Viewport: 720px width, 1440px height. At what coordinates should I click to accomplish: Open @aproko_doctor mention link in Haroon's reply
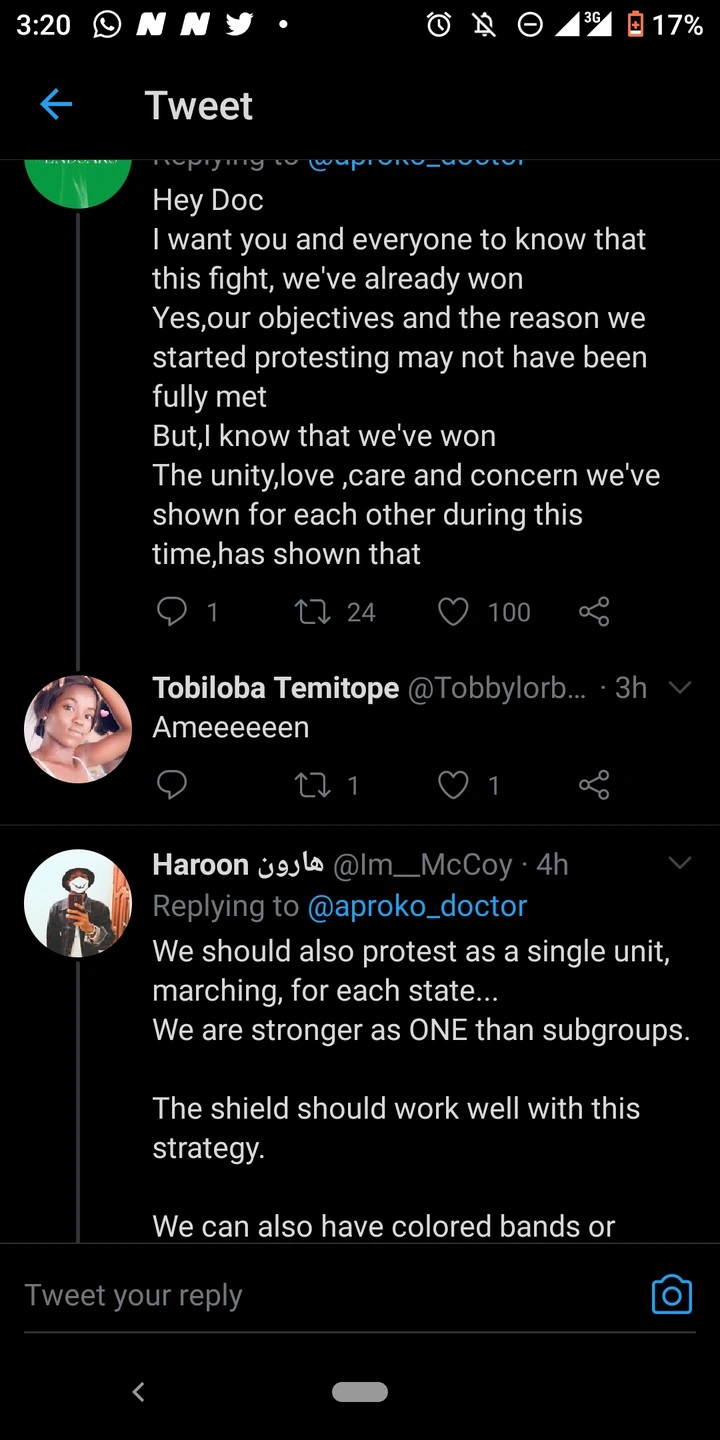pos(417,906)
